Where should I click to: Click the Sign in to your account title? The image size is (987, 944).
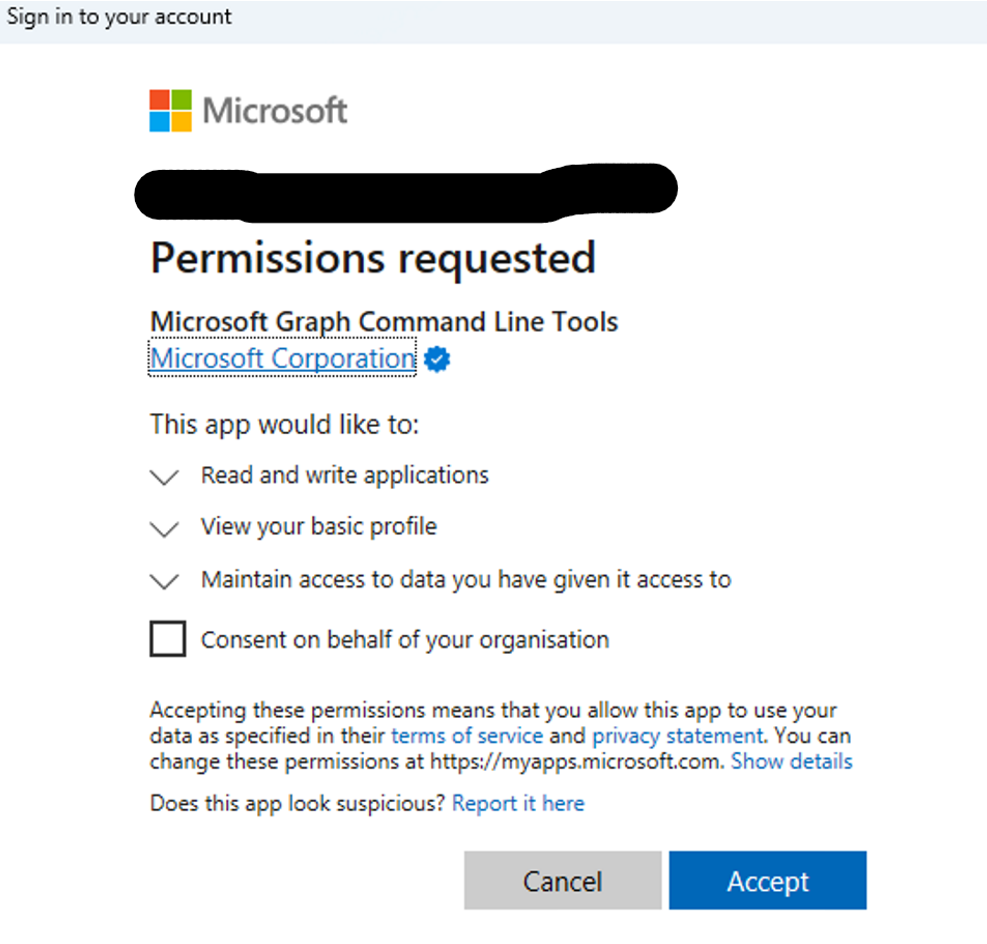pos(119,17)
